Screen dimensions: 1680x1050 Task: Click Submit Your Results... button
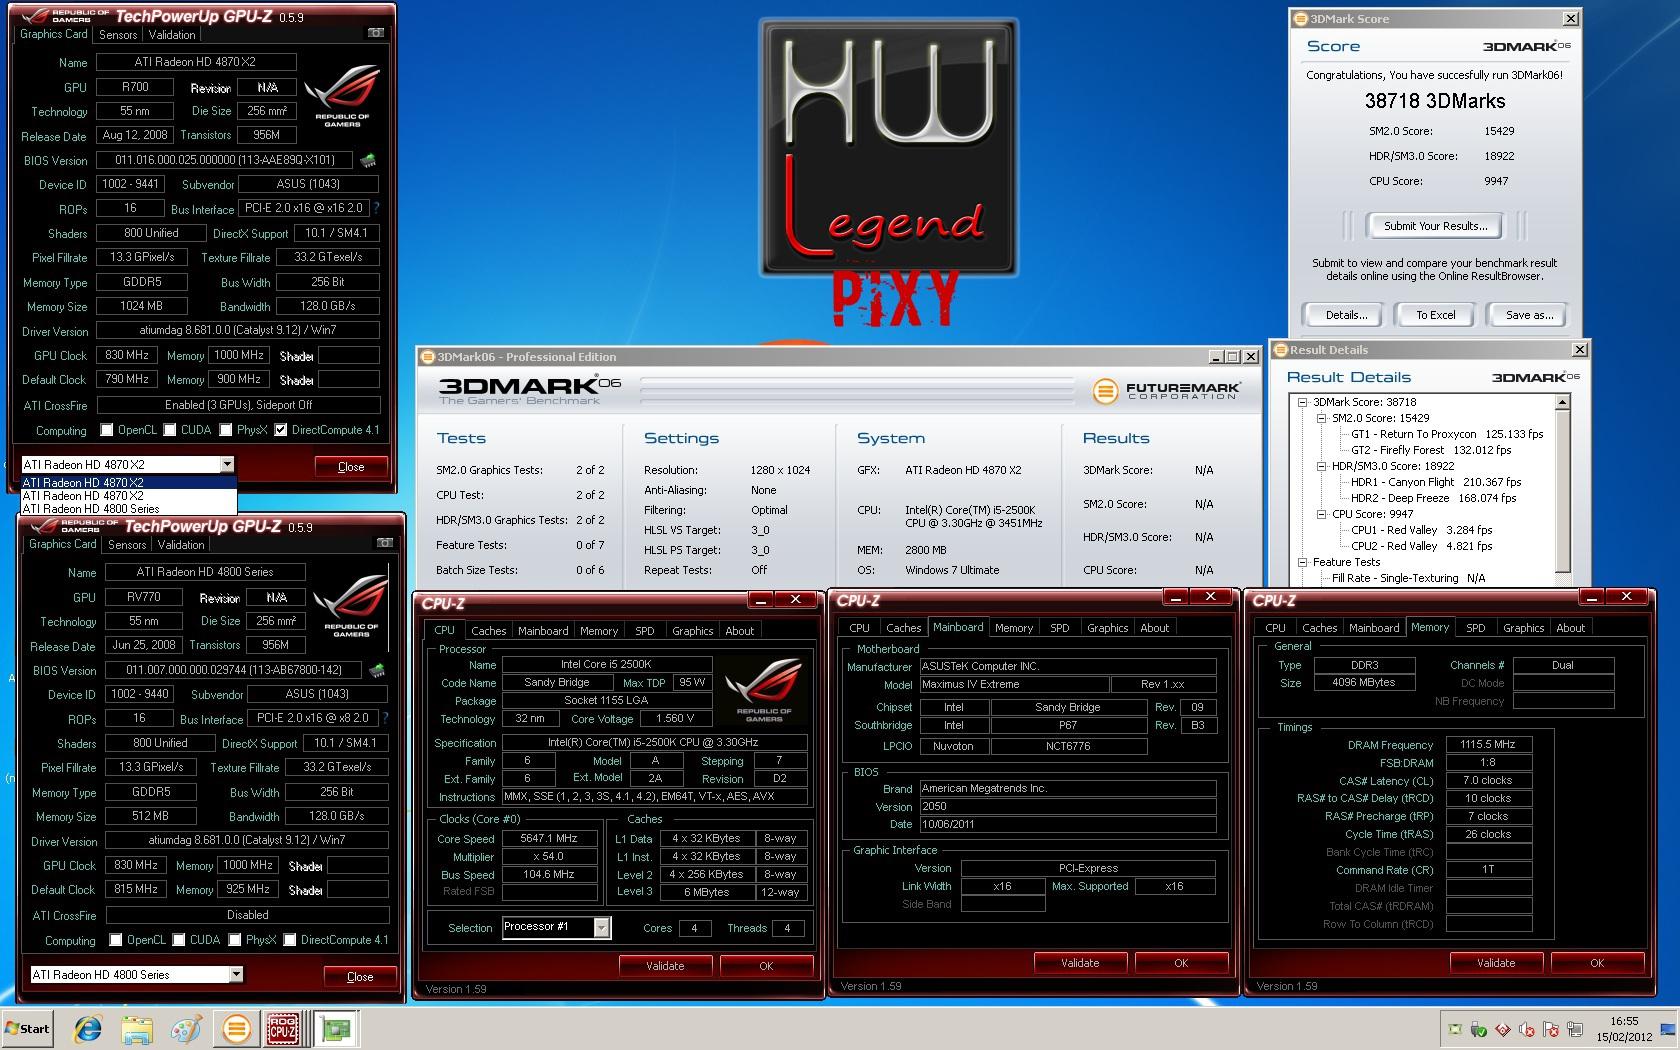(1435, 226)
